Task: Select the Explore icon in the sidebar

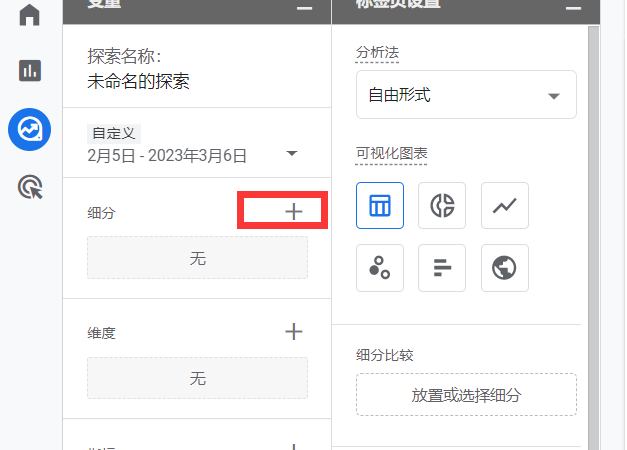Action: tap(30, 129)
